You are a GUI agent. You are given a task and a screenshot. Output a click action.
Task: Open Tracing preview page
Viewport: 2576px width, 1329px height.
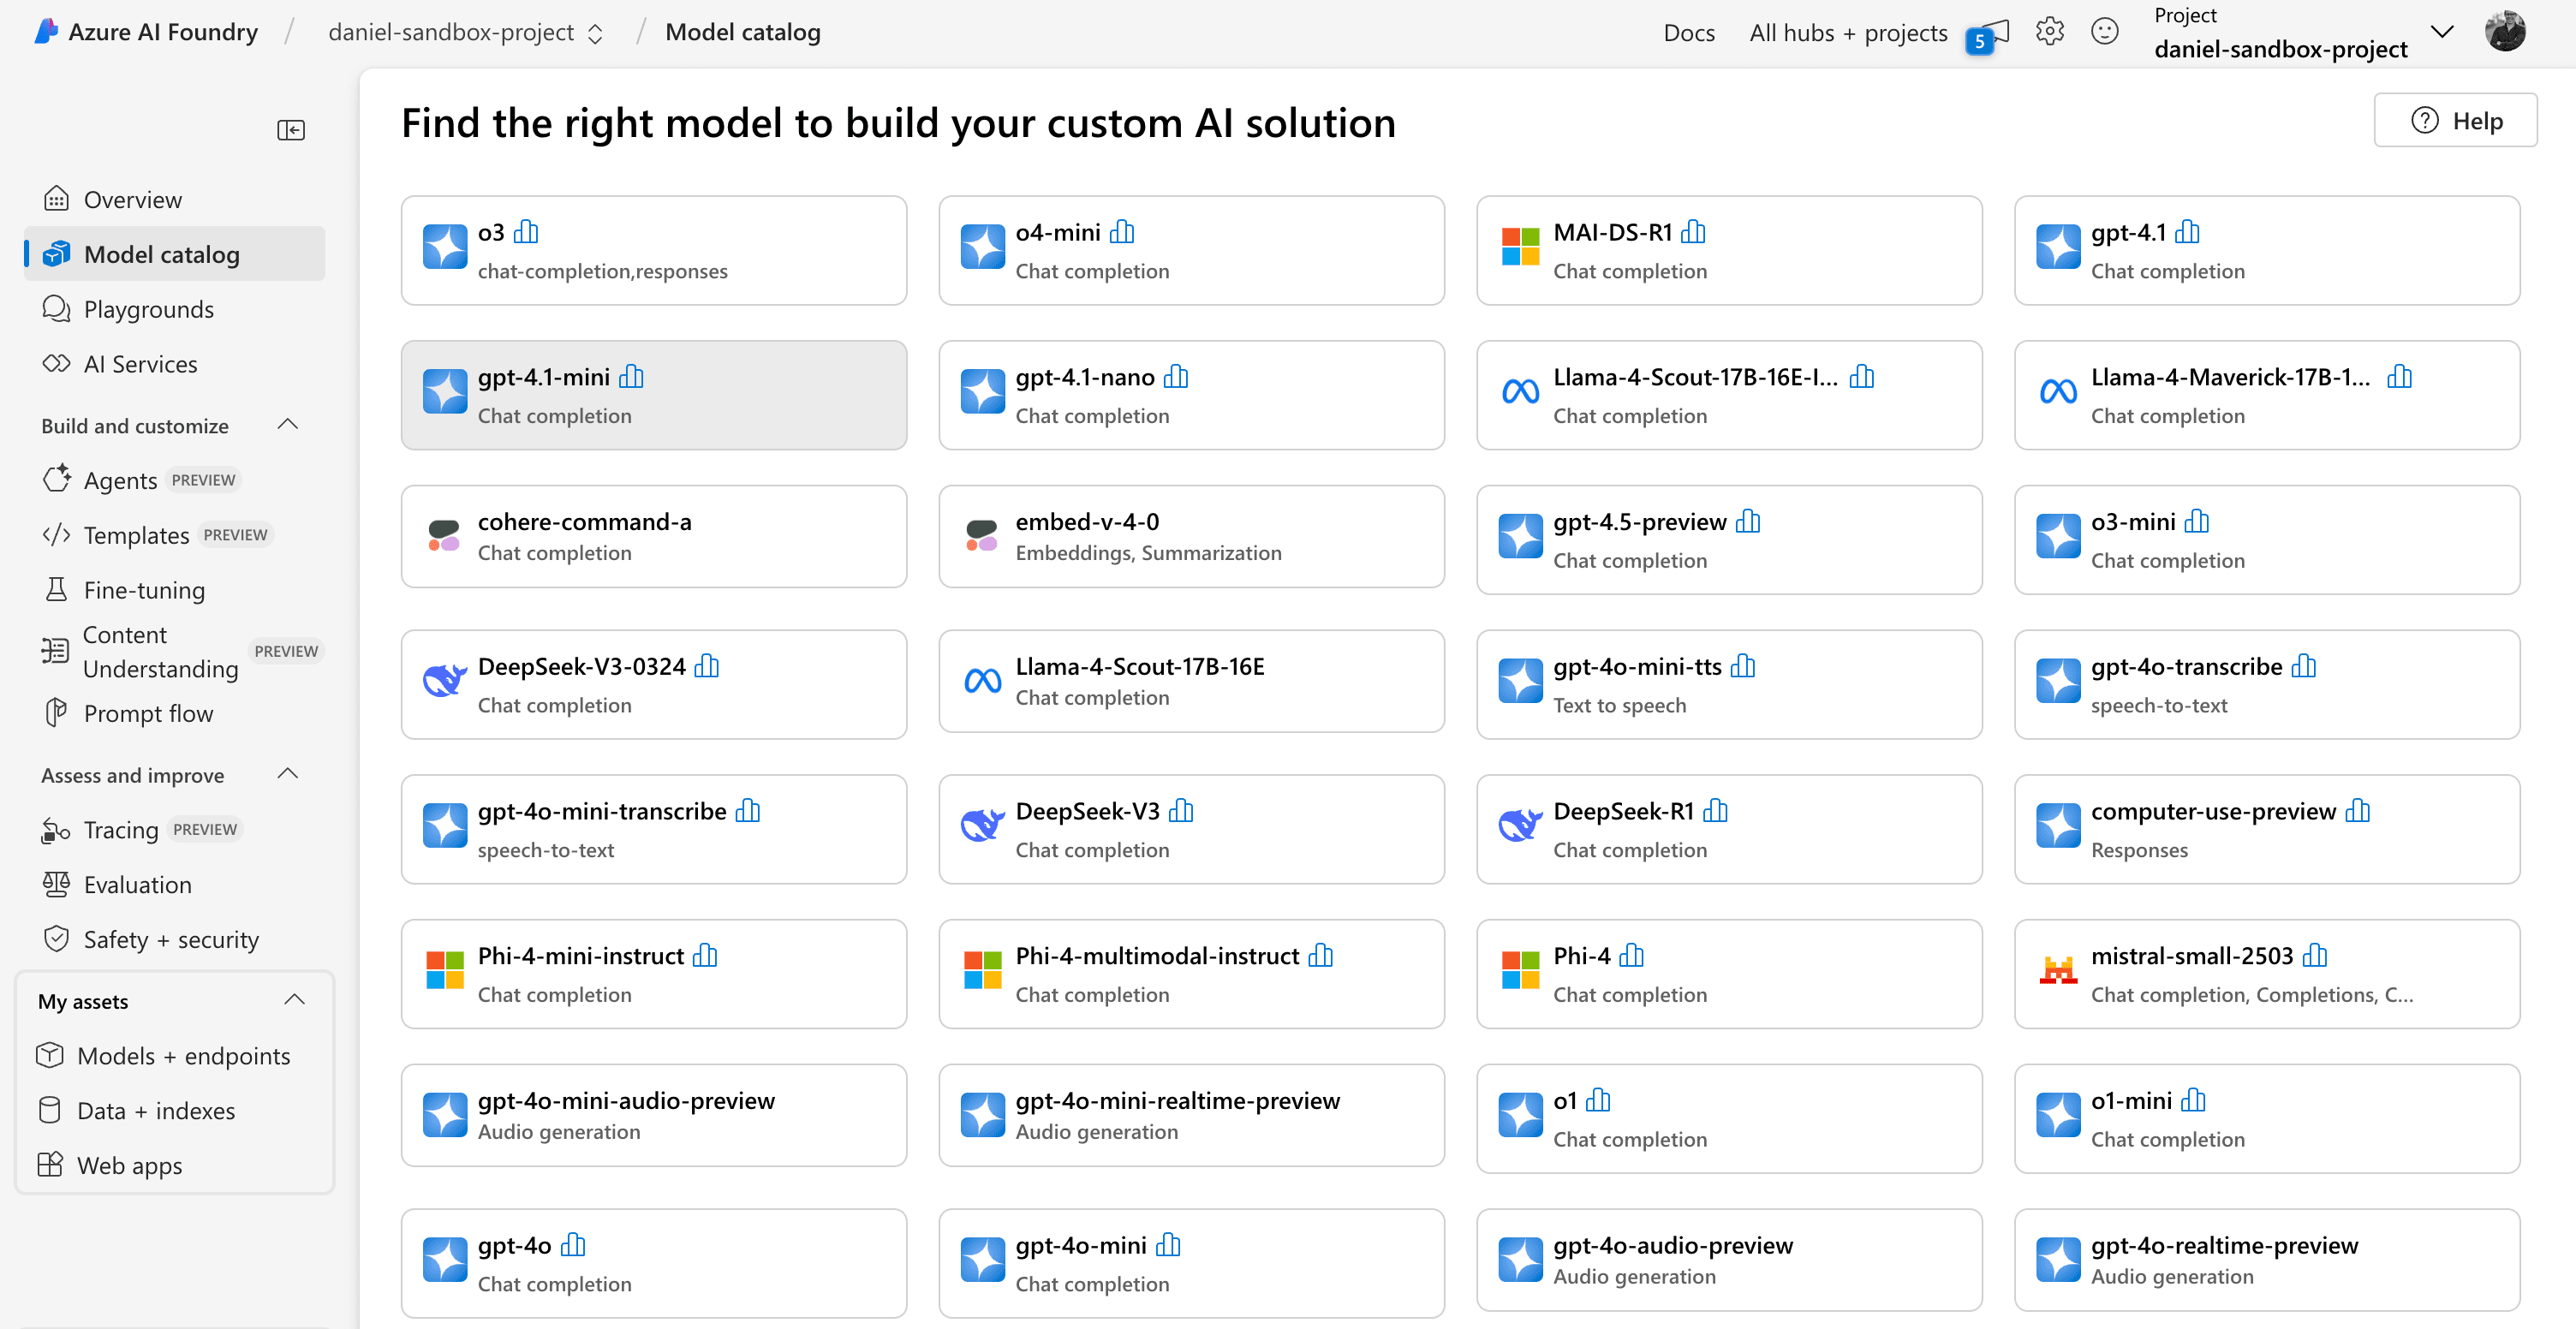174,830
